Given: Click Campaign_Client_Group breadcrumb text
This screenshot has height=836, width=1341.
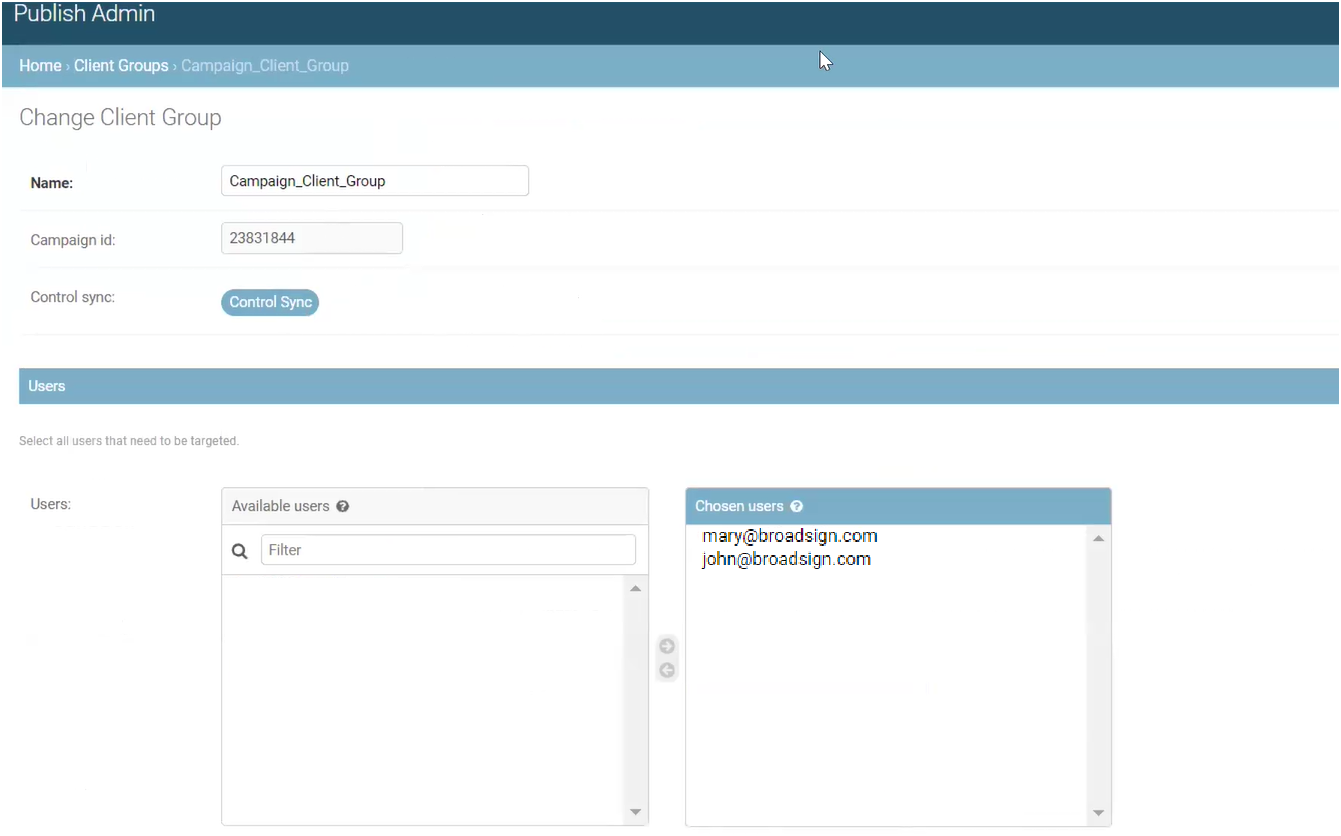Looking at the screenshot, I should [265, 65].
